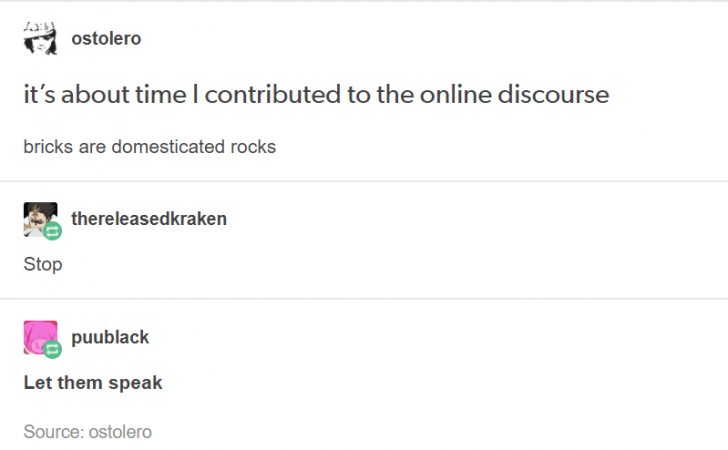Click the "Stop" reply text
Image resolution: width=728 pixels, height=450 pixels.
coord(43,264)
